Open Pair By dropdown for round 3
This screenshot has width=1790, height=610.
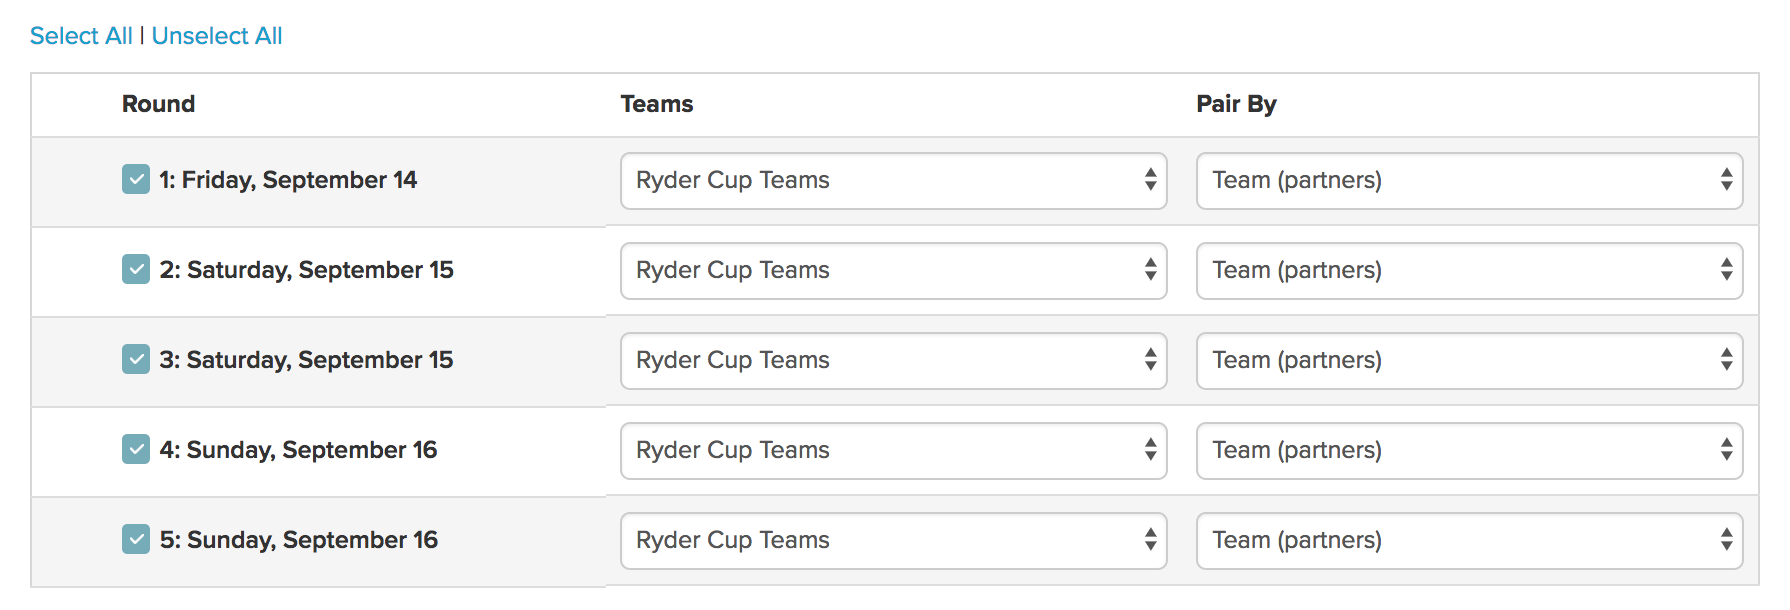pos(1469,361)
